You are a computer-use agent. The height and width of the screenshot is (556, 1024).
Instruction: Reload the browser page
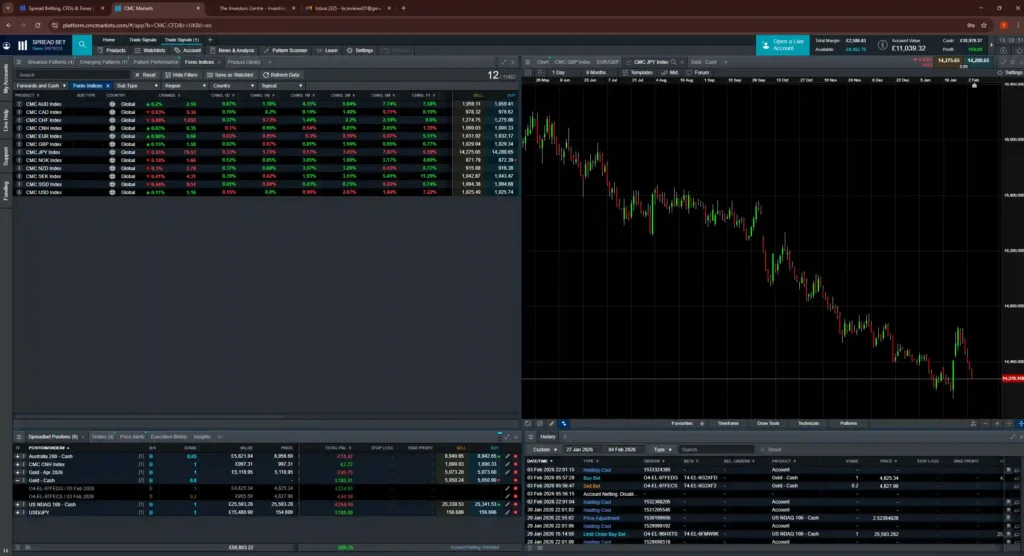[x=37, y=25]
